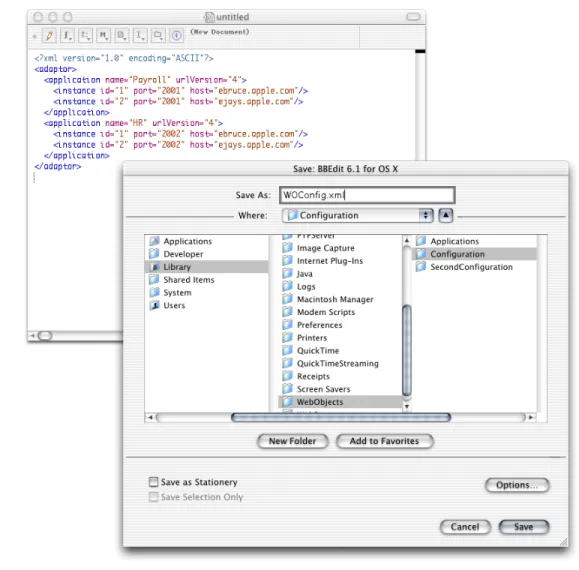Viewport: 579px width, 570px height.
Task: Select the Shared Items folder
Action: pos(207,280)
